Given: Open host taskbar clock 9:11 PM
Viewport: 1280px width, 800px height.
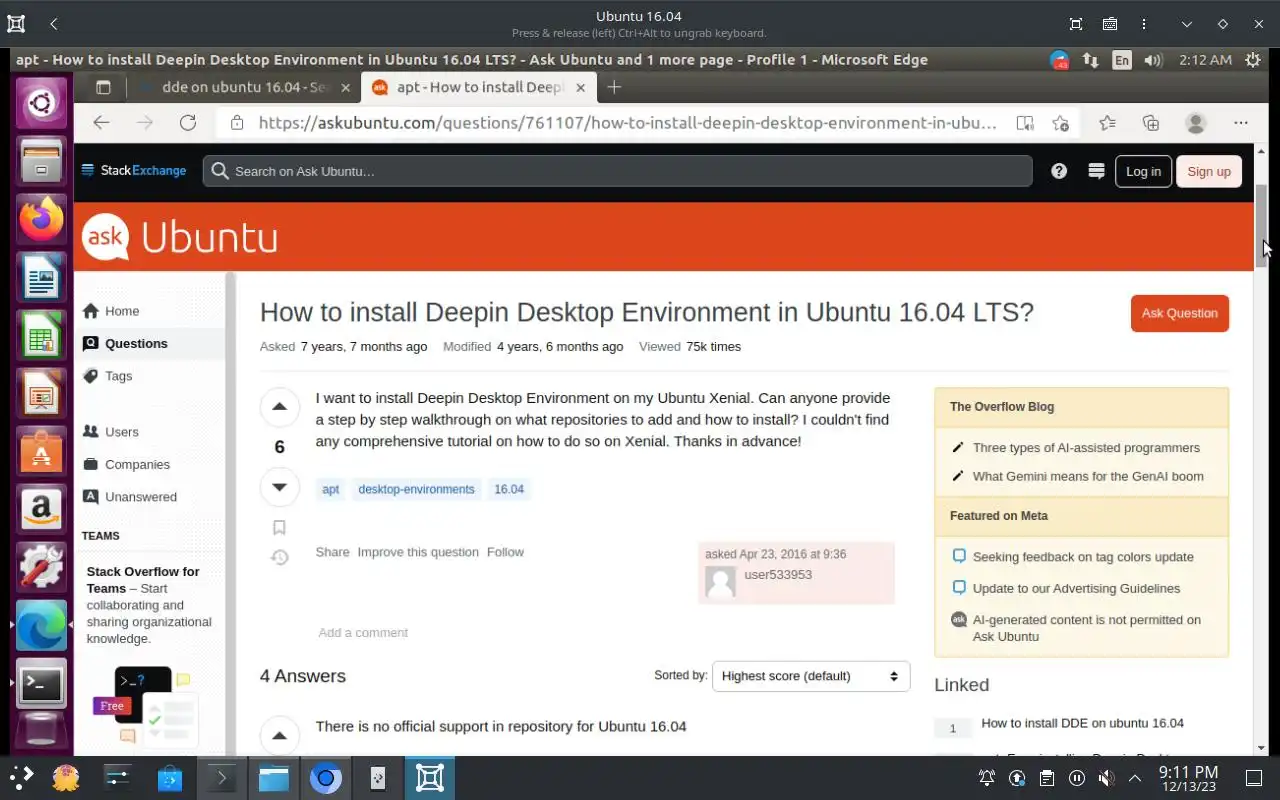Looking at the screenshot, I should point(1188,778).
